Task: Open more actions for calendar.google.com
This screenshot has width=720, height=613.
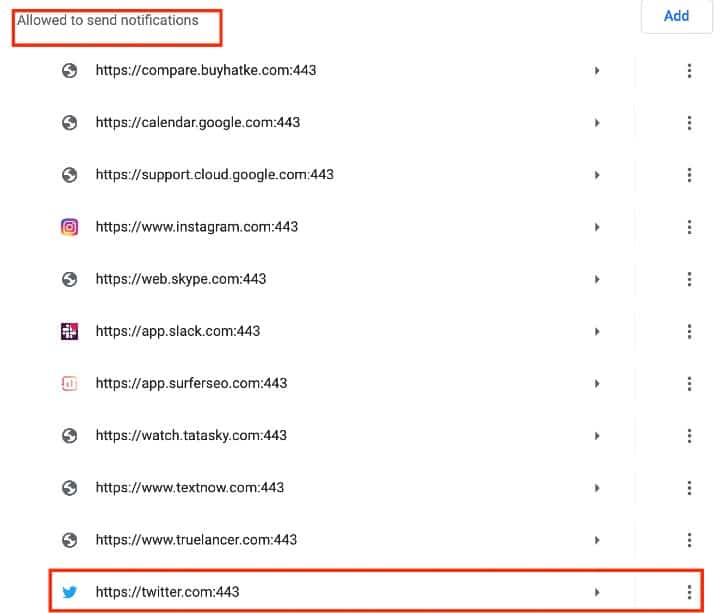Action: (689, 123)
